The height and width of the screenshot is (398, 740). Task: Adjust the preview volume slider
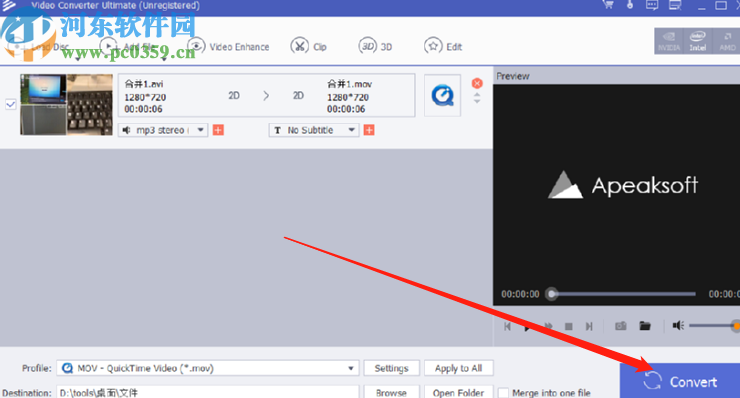[x=715, y=326]
